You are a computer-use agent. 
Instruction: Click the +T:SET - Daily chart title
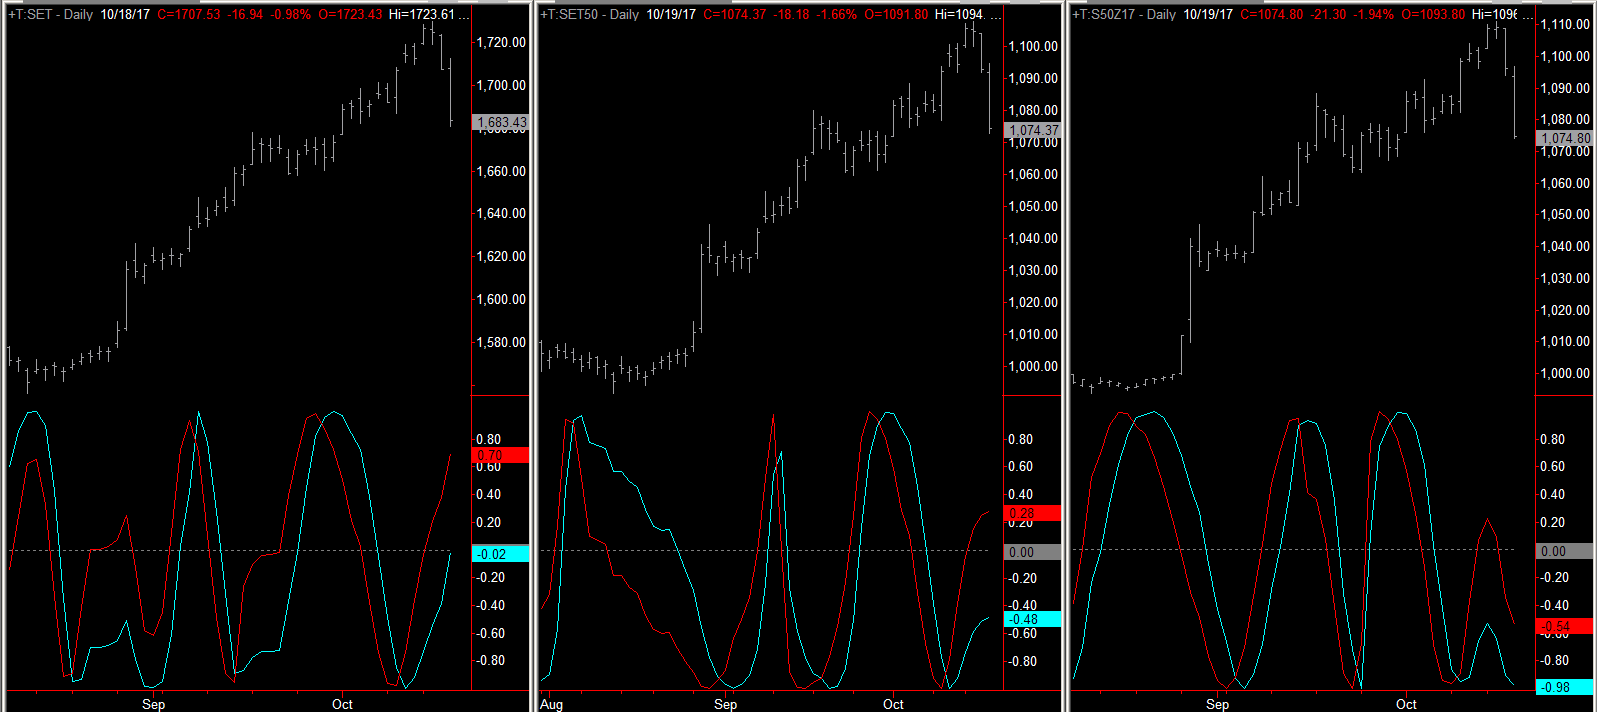coord(50,14)
